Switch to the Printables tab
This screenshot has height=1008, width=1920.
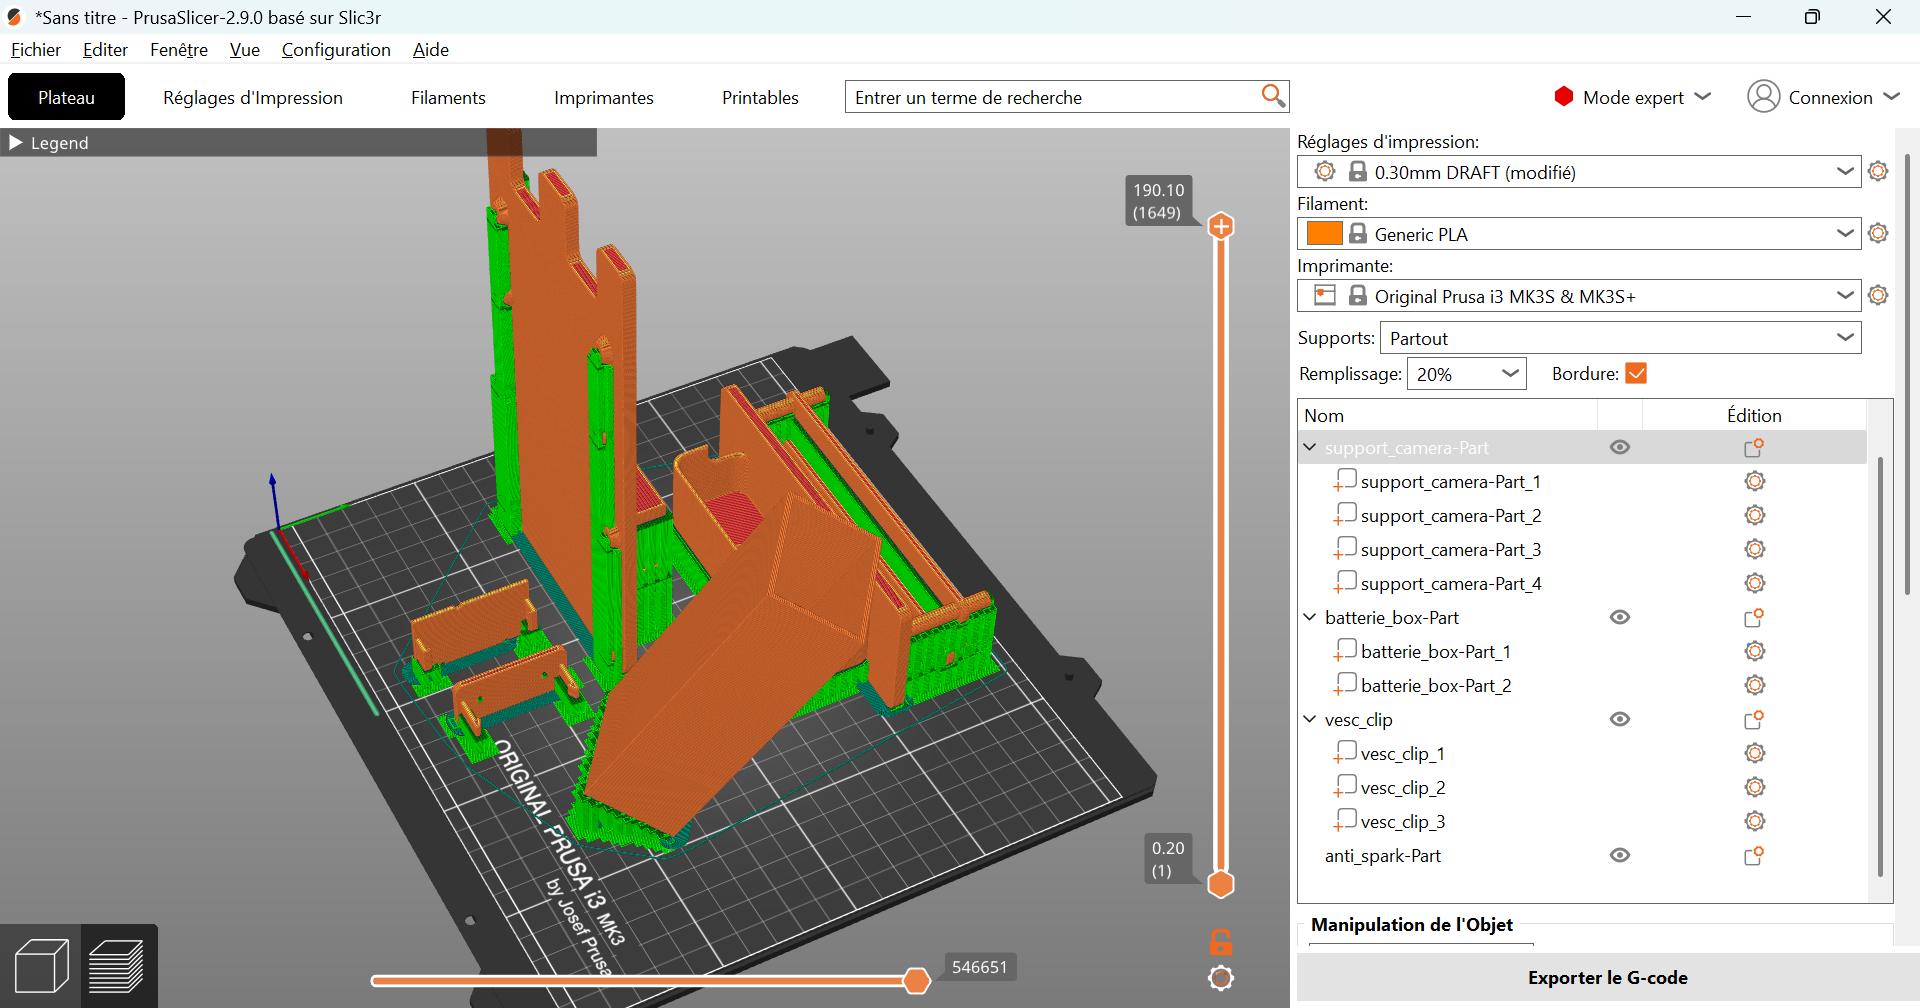(760, 97)
